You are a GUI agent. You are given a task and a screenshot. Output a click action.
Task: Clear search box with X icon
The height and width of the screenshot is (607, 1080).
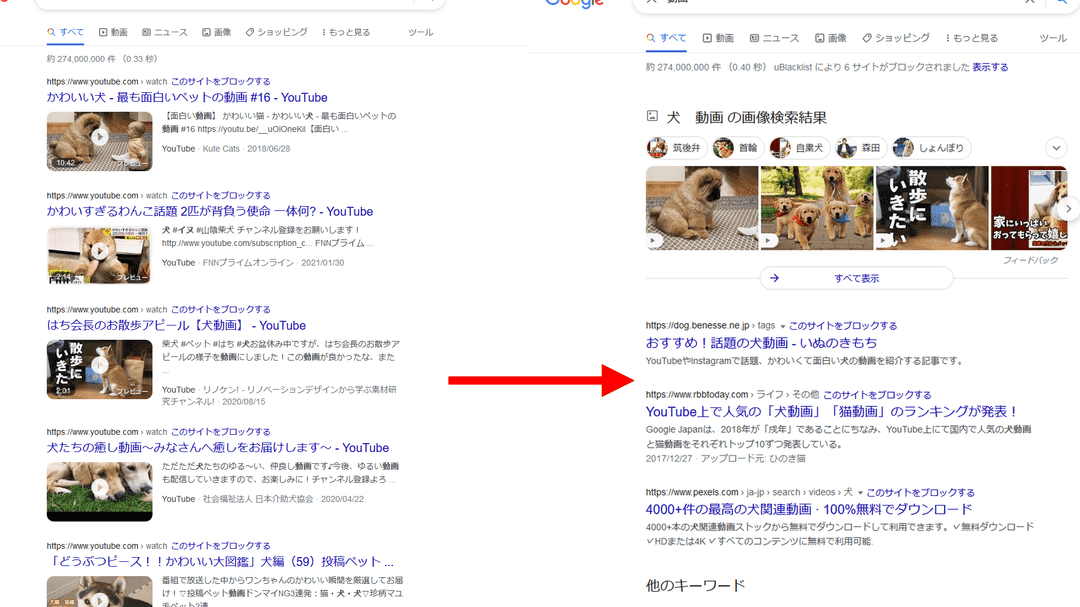coord(1029,2)
